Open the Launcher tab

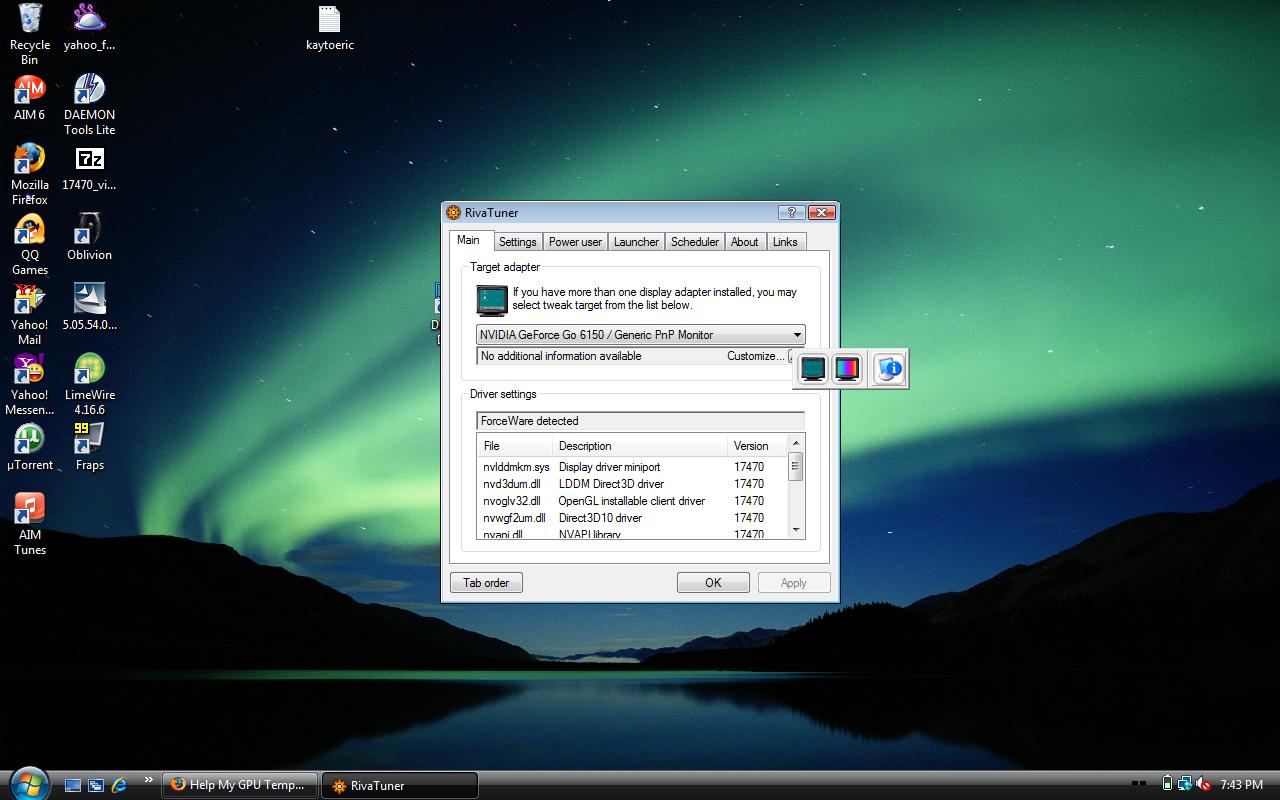click(x=636, y=242)
